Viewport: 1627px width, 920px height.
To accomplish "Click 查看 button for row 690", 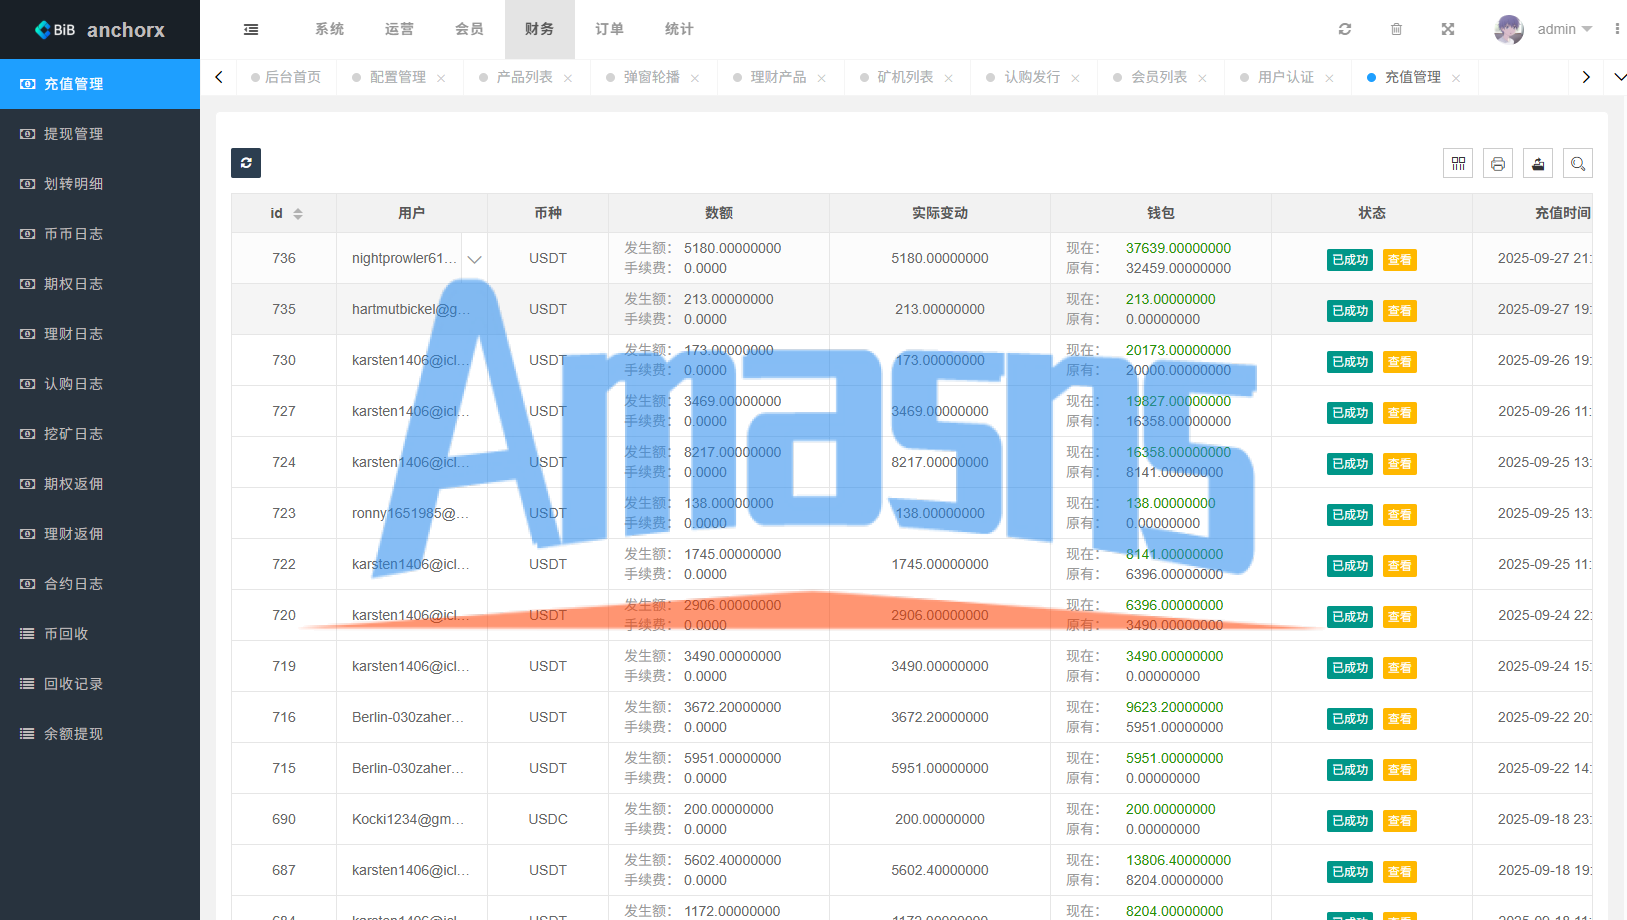I will click(x=1400, y=821).
